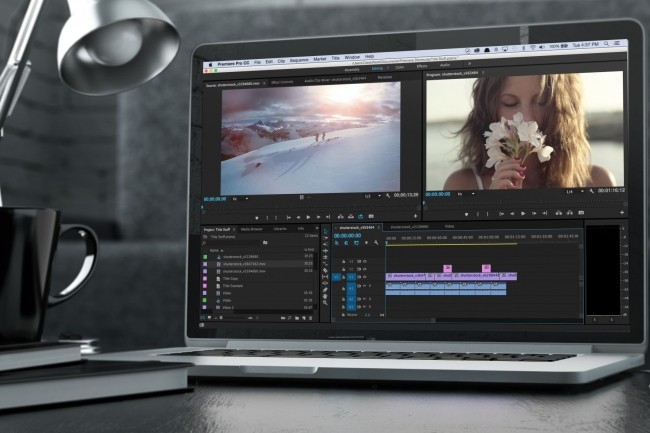Click Export Frame camera in Program monitor
The image size is (650, 433).
point(581,213)
